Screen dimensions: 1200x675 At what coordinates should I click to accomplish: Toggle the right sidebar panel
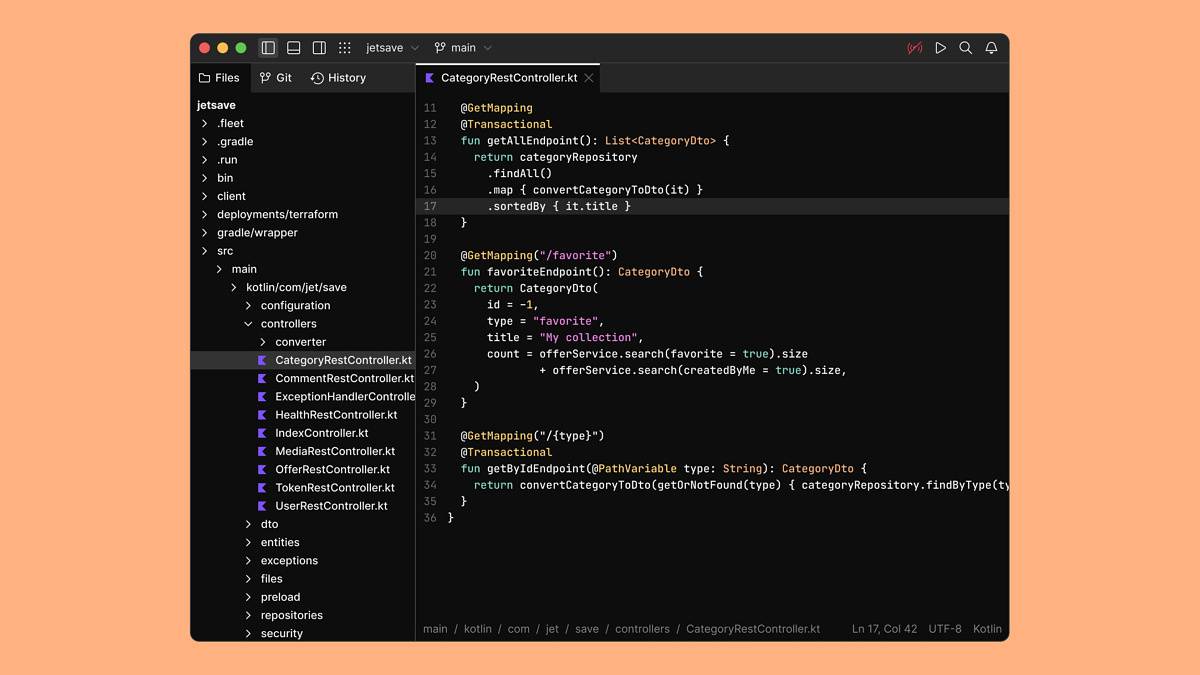click(319, 48)
